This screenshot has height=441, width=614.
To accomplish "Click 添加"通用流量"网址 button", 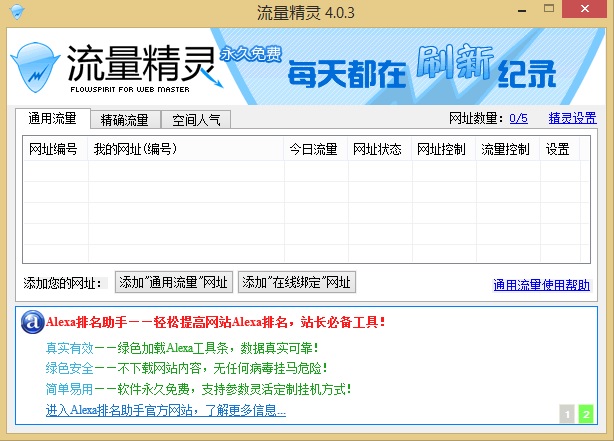I will [174, 282].
